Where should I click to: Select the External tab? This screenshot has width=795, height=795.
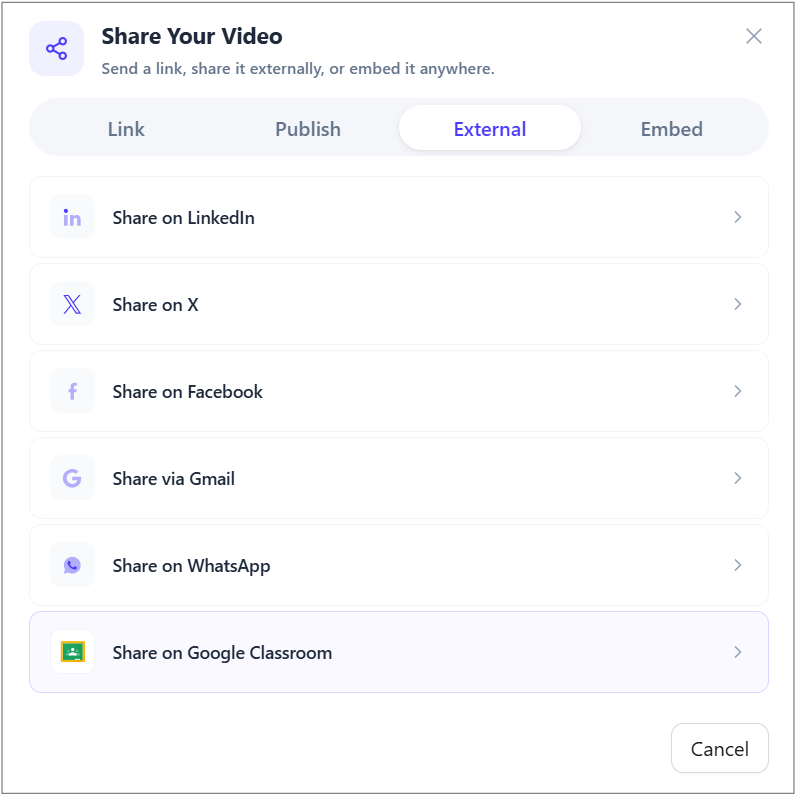pos(490,128)
